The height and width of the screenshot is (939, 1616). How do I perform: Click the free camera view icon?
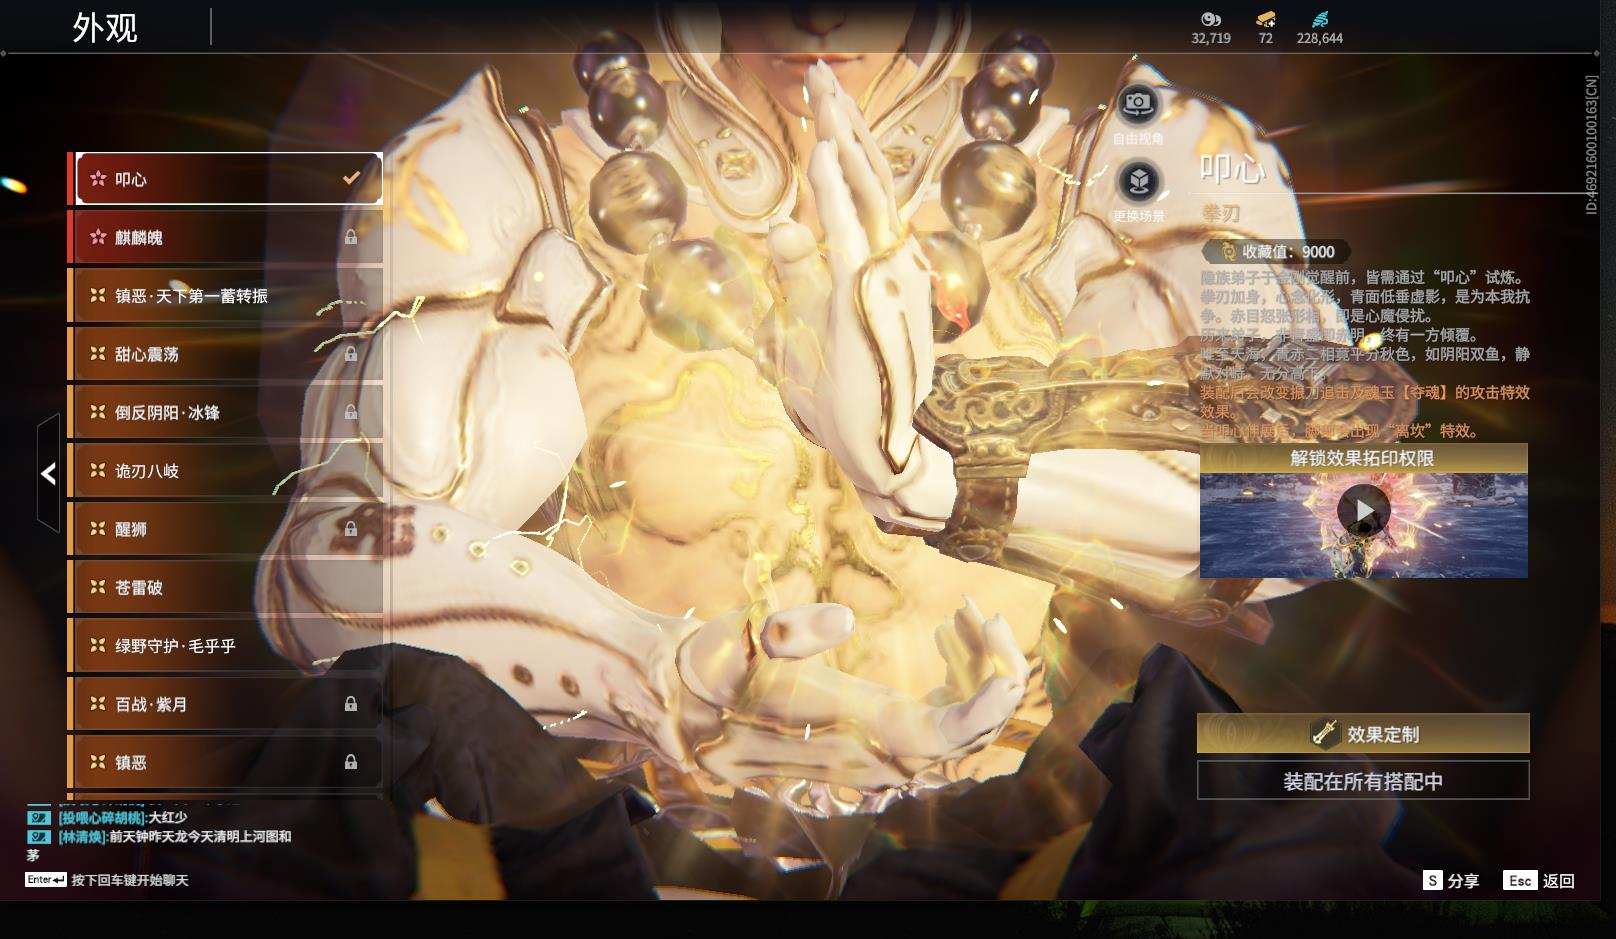click(x=1138, y=103)
